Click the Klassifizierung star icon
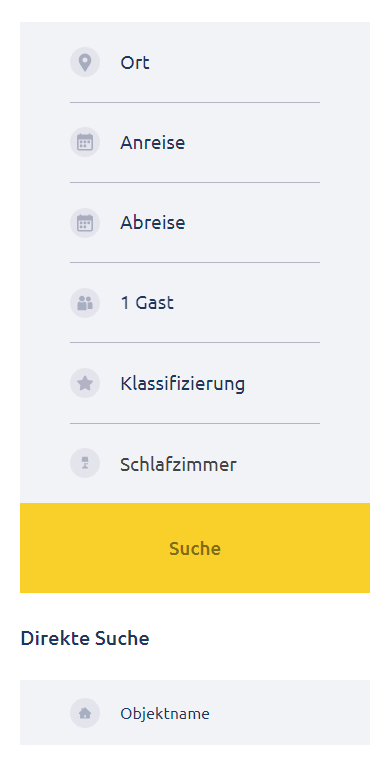This screenshot has height=768, width=390. point(85,383)
